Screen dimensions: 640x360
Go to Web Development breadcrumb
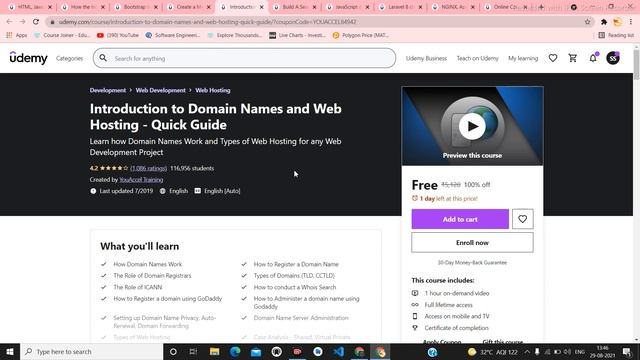160,90
